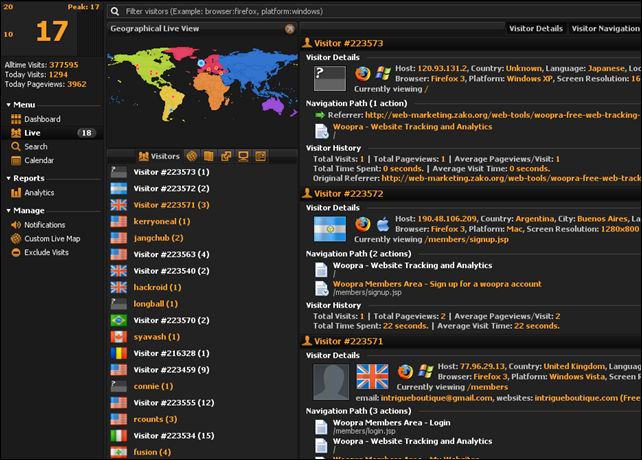The image size is (642, 460).
Task: Close the Geographical Live View panel
Action: point(290,29)
